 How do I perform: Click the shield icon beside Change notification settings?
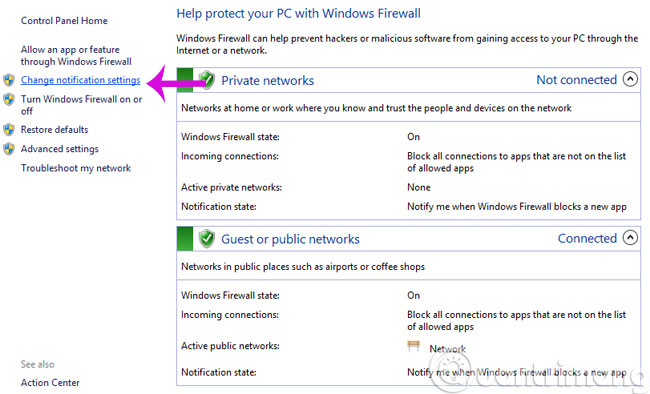click(x=9, y=80)
